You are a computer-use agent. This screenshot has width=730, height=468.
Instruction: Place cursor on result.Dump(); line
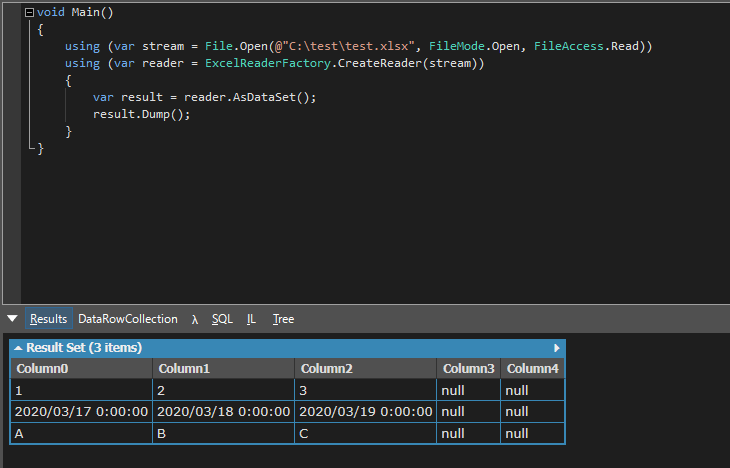coord(142,114)
